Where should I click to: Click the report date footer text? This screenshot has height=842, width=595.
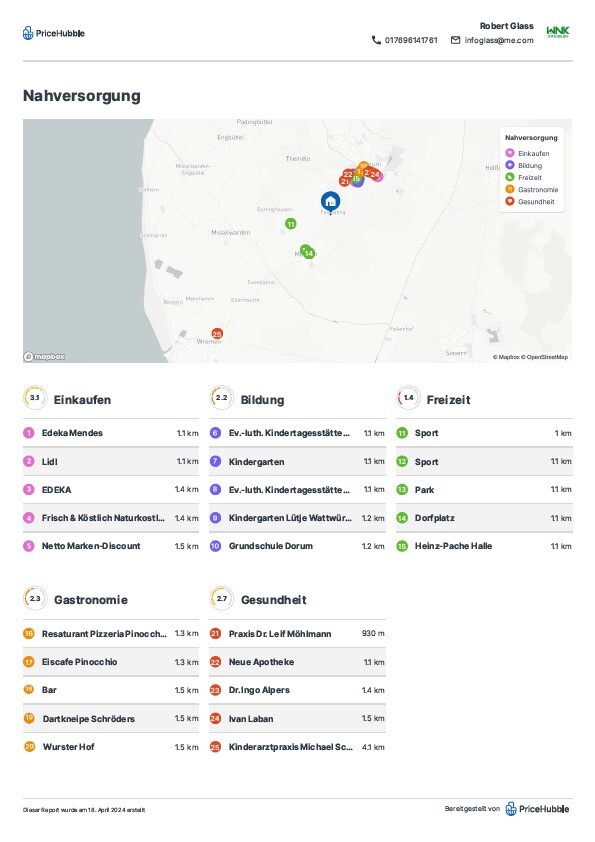[84, 810]
